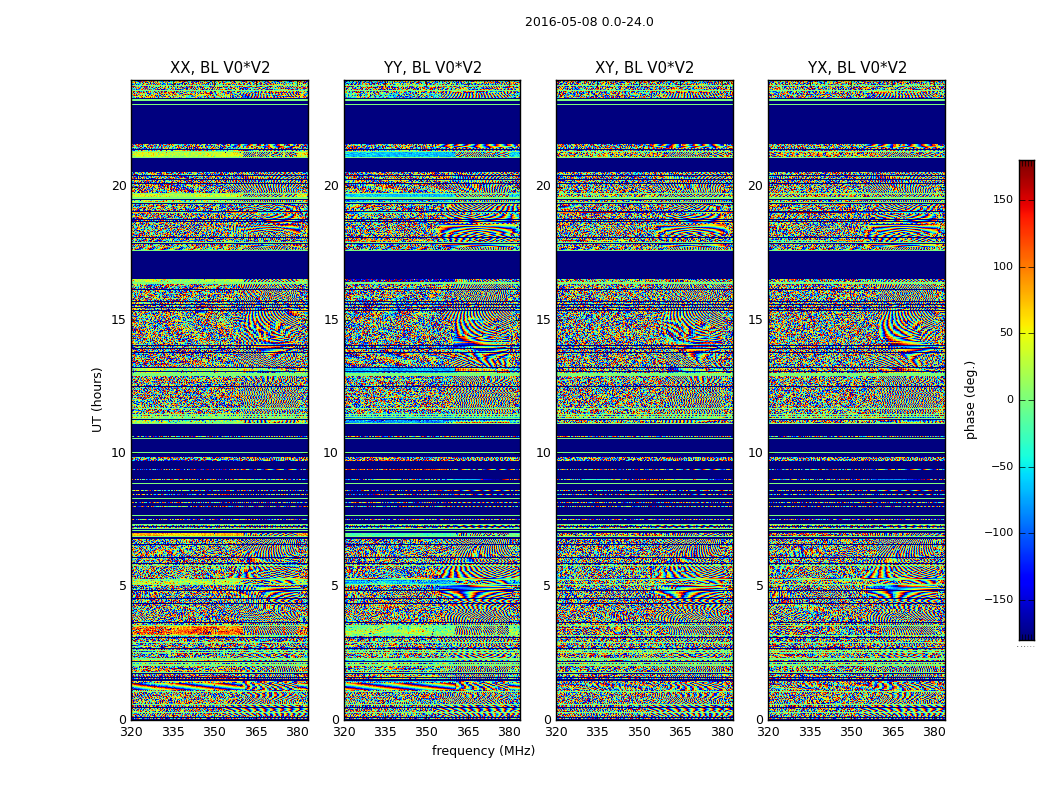This screenshot has height=800, width=1050.
Task: Click the YY plot y-tick label 5
Action: tap(334, 586)
